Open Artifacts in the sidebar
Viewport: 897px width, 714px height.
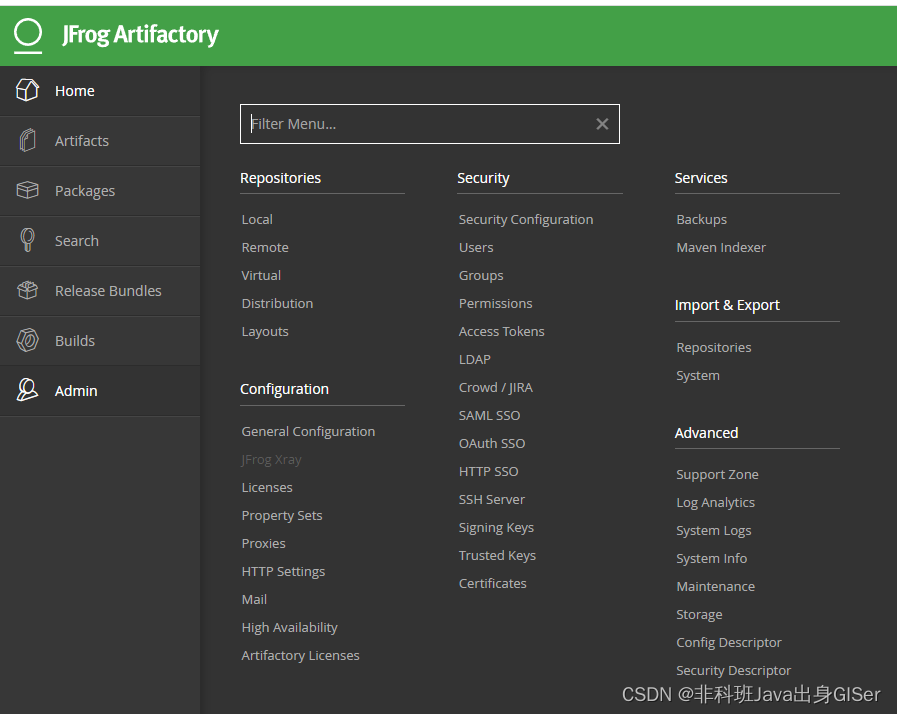click(x=82, y=141)
